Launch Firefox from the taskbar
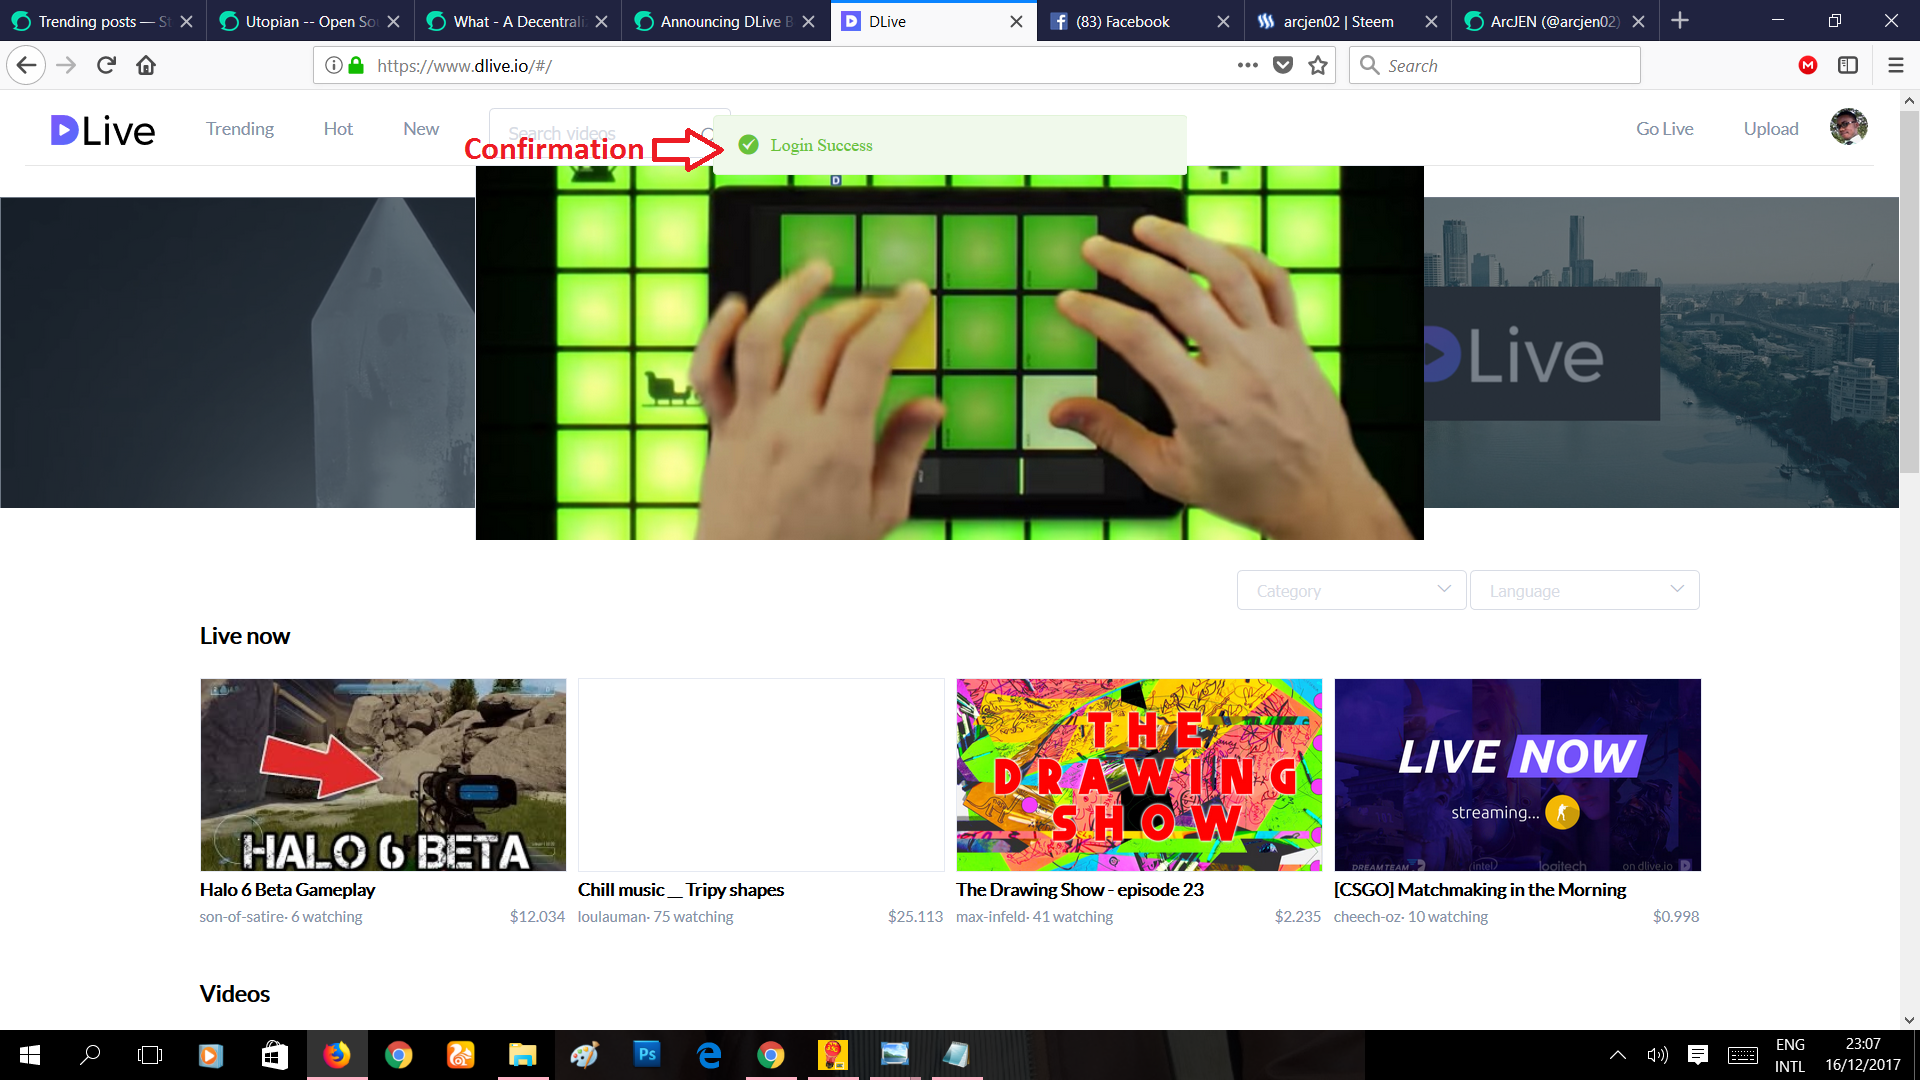The image size is (1920, 1080). (x=337, y=1055)
